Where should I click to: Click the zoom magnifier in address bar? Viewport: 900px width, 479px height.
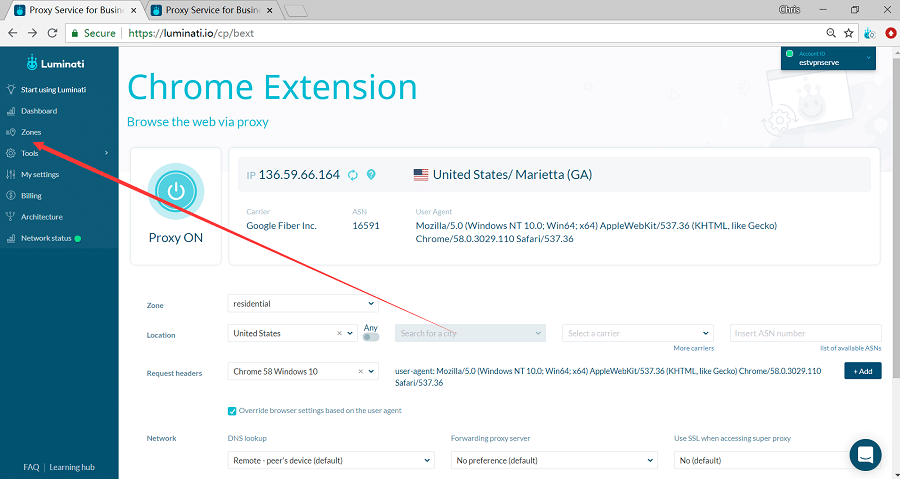tap(831, 33)
